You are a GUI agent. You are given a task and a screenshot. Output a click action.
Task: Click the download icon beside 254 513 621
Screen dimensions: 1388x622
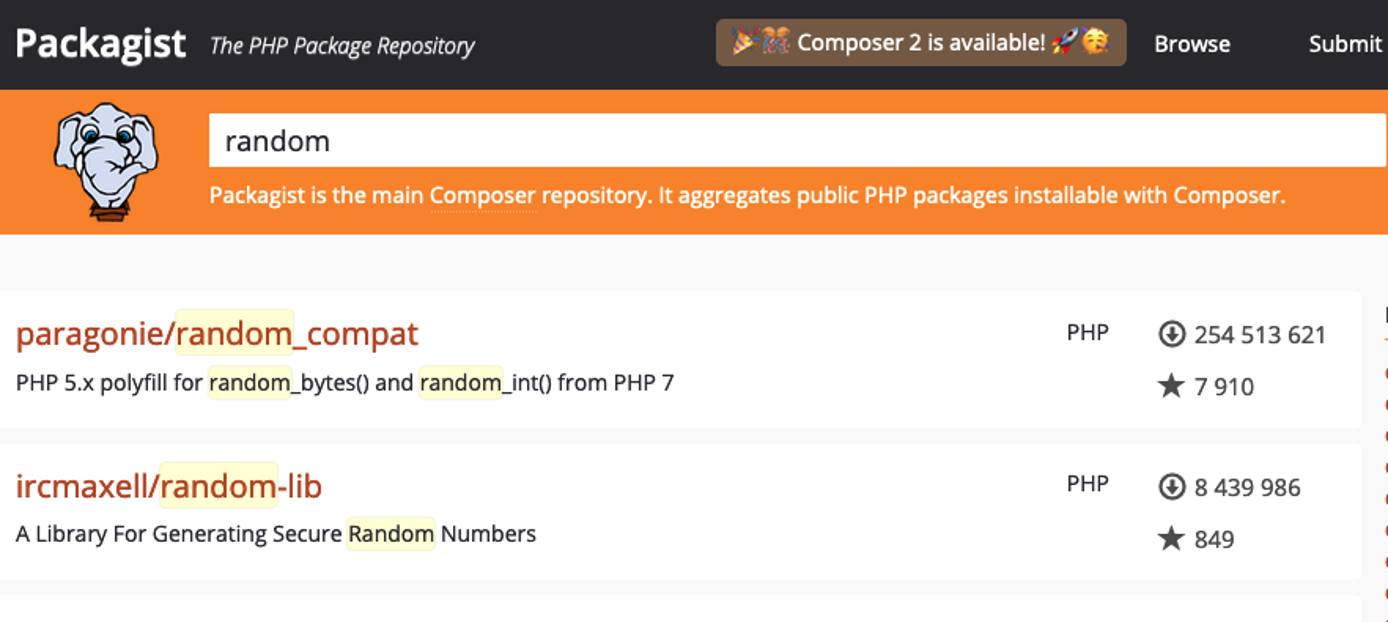pos(1171,334)
